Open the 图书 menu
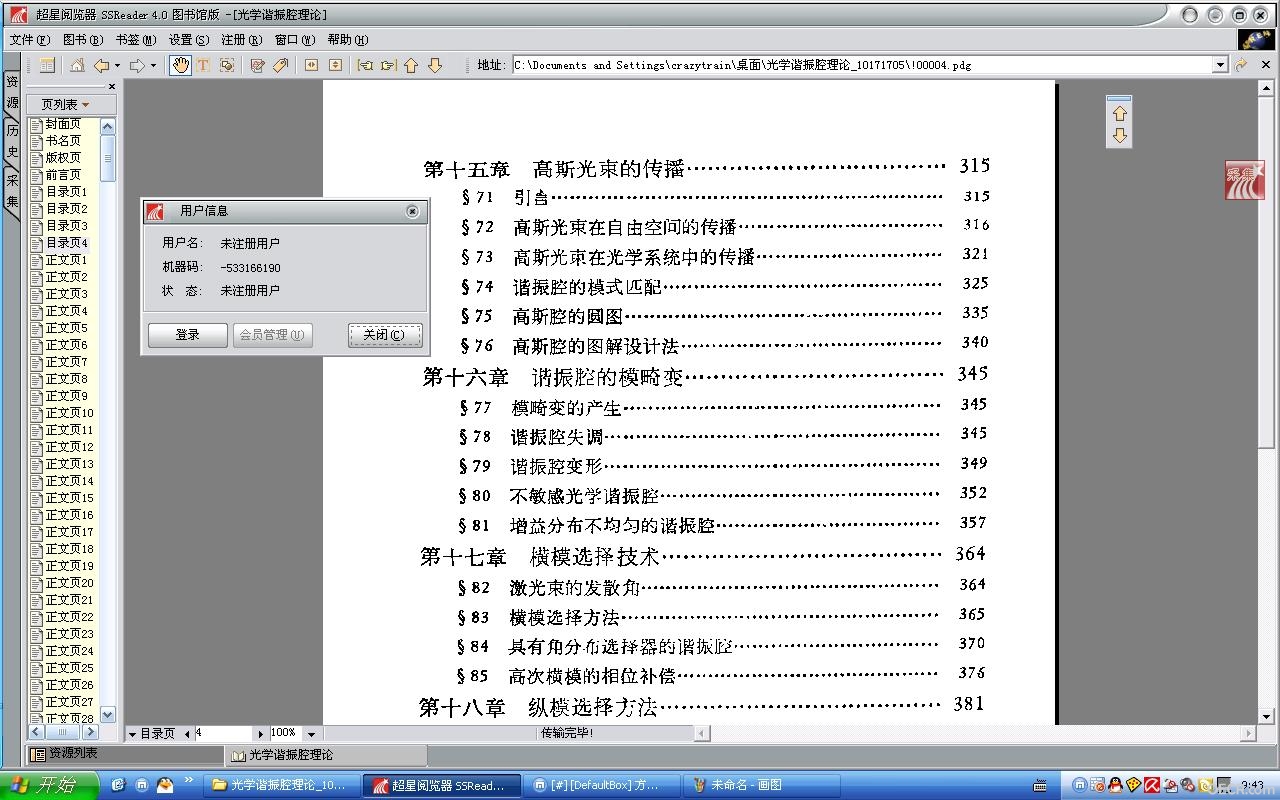 coord(83,40)
